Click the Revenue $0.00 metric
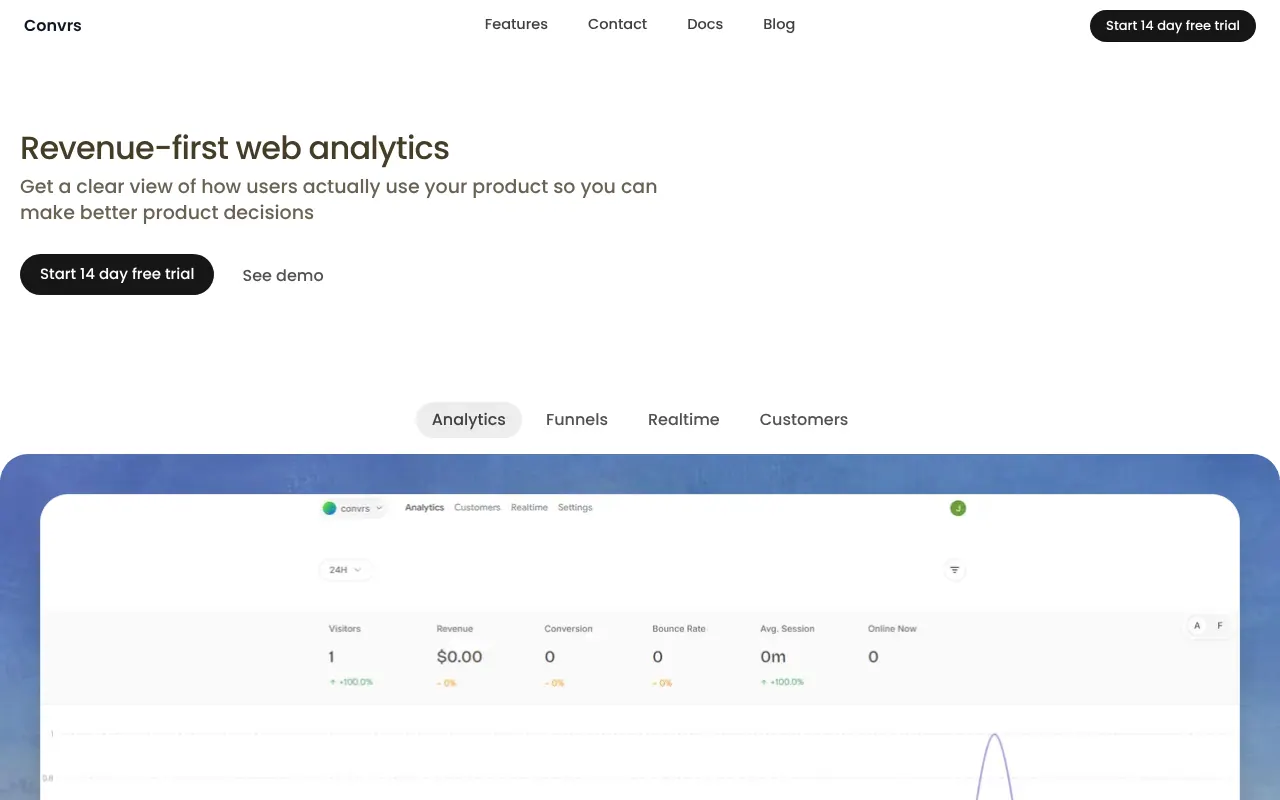 pyautogui.click(x=460, y=656)
